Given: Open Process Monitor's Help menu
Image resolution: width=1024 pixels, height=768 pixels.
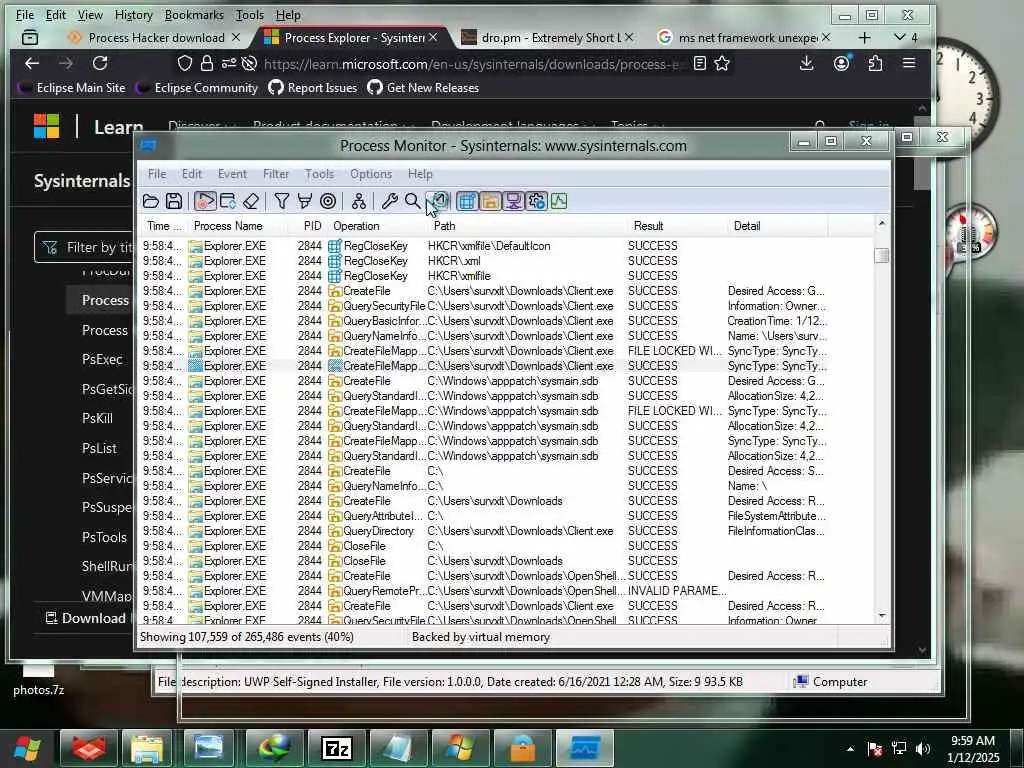Looking at the screenshot, I should 420,174.
